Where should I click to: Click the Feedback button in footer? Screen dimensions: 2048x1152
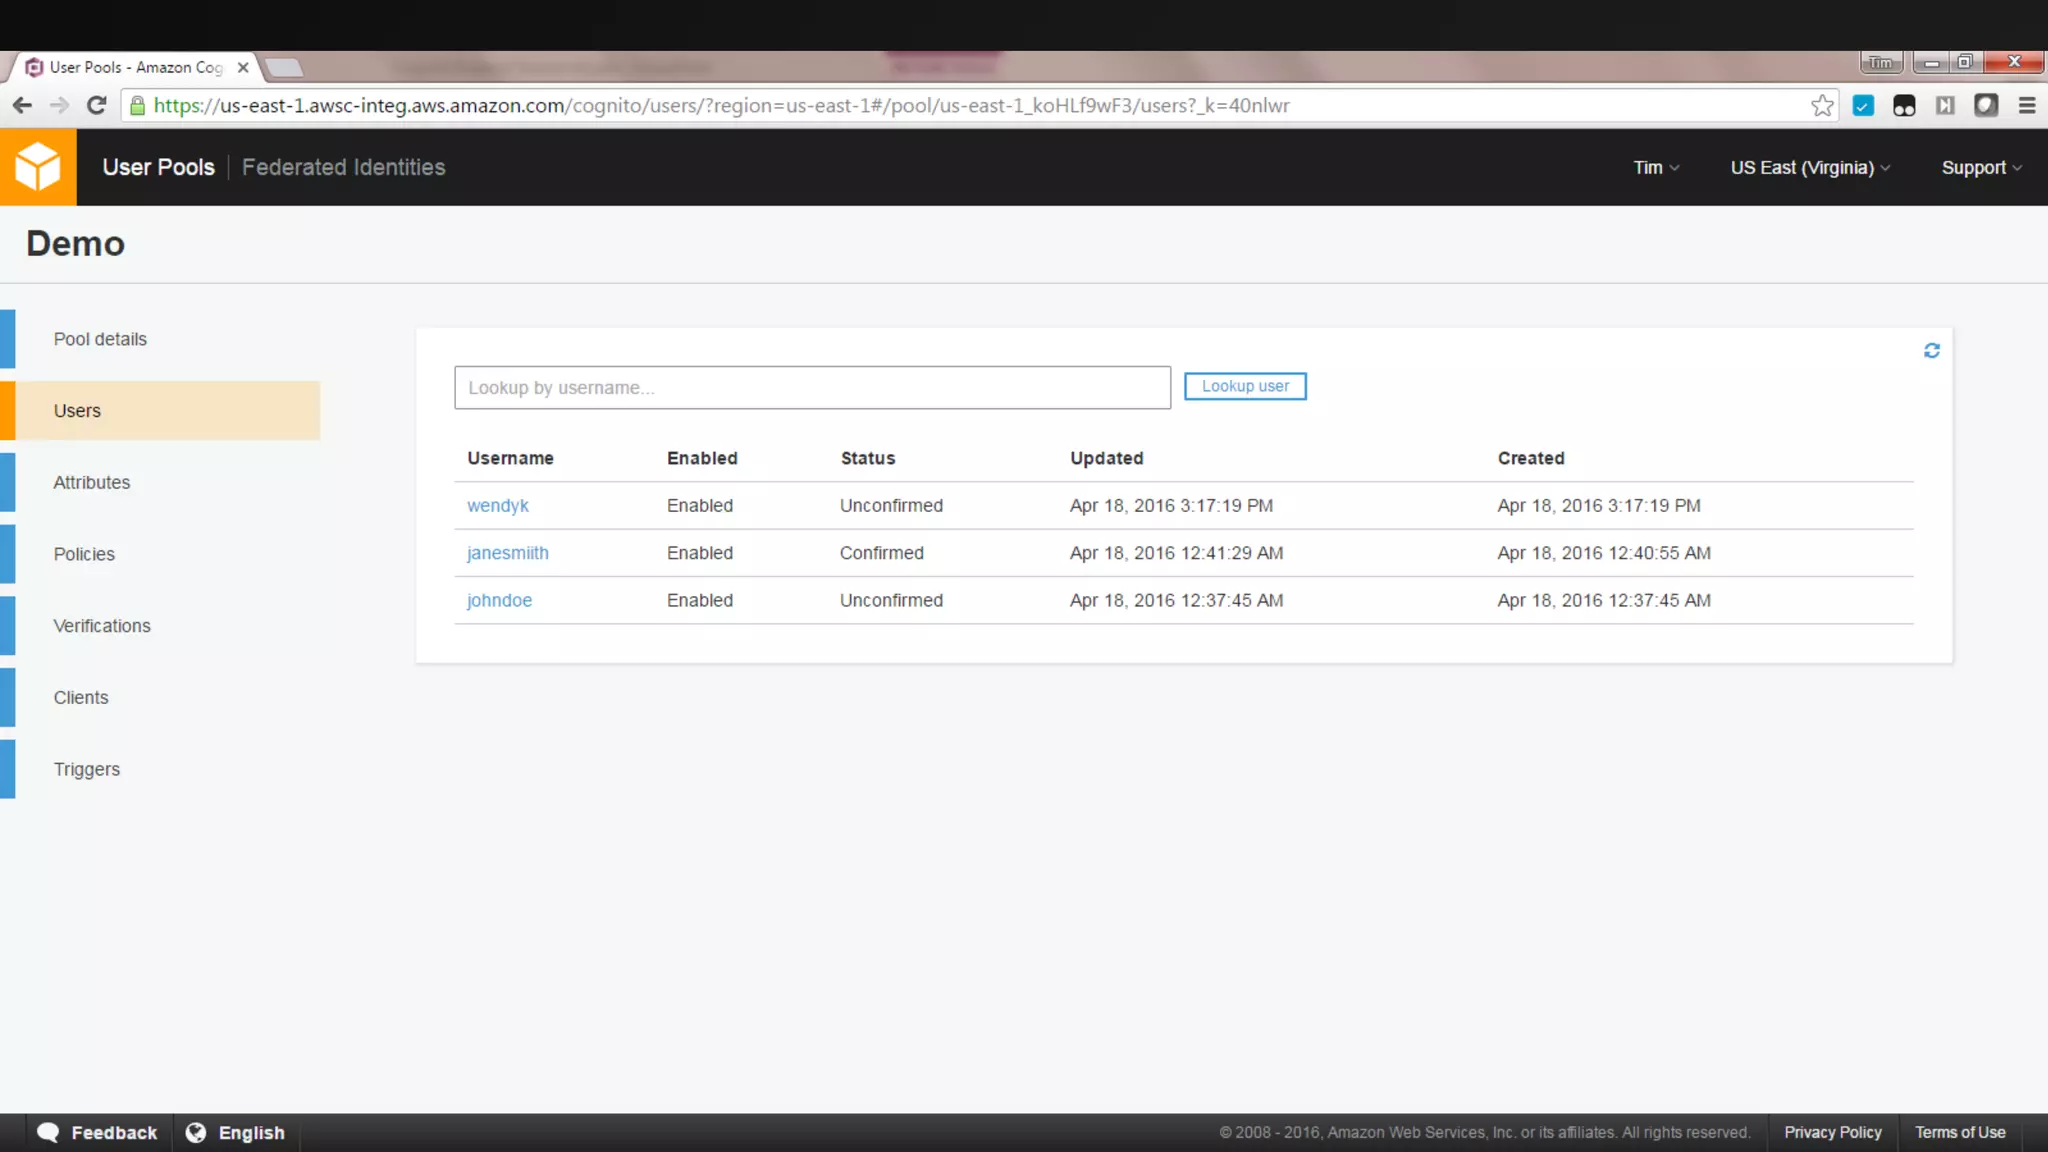98,1133
